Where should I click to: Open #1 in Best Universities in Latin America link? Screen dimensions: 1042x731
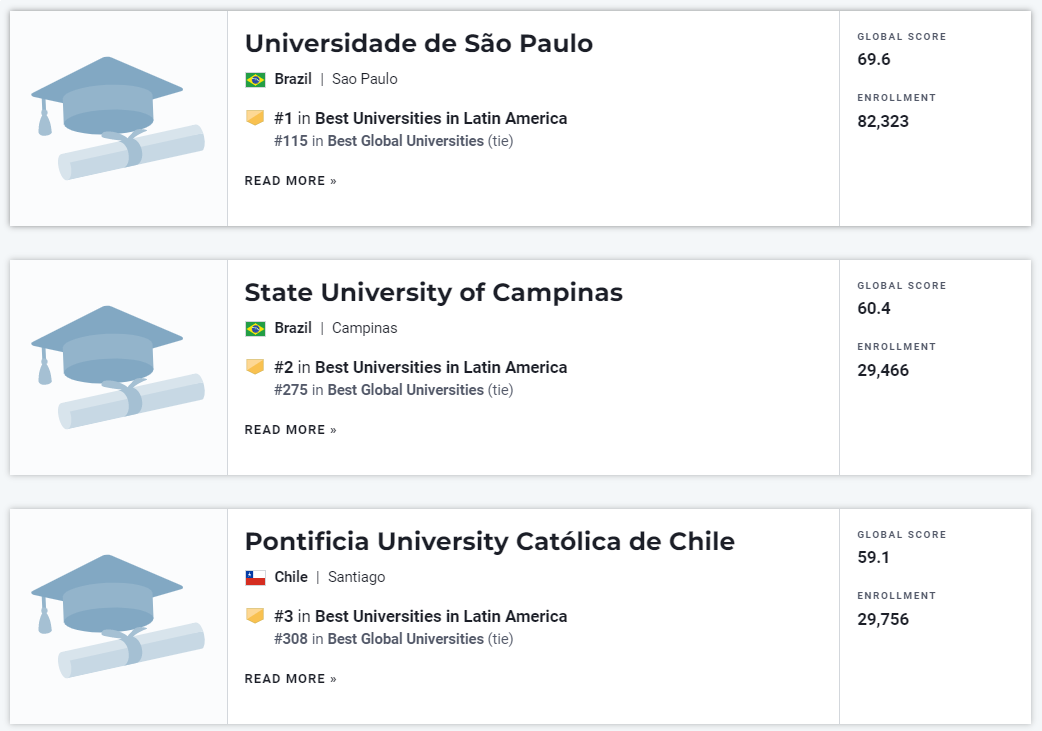(x=421, y=118)
